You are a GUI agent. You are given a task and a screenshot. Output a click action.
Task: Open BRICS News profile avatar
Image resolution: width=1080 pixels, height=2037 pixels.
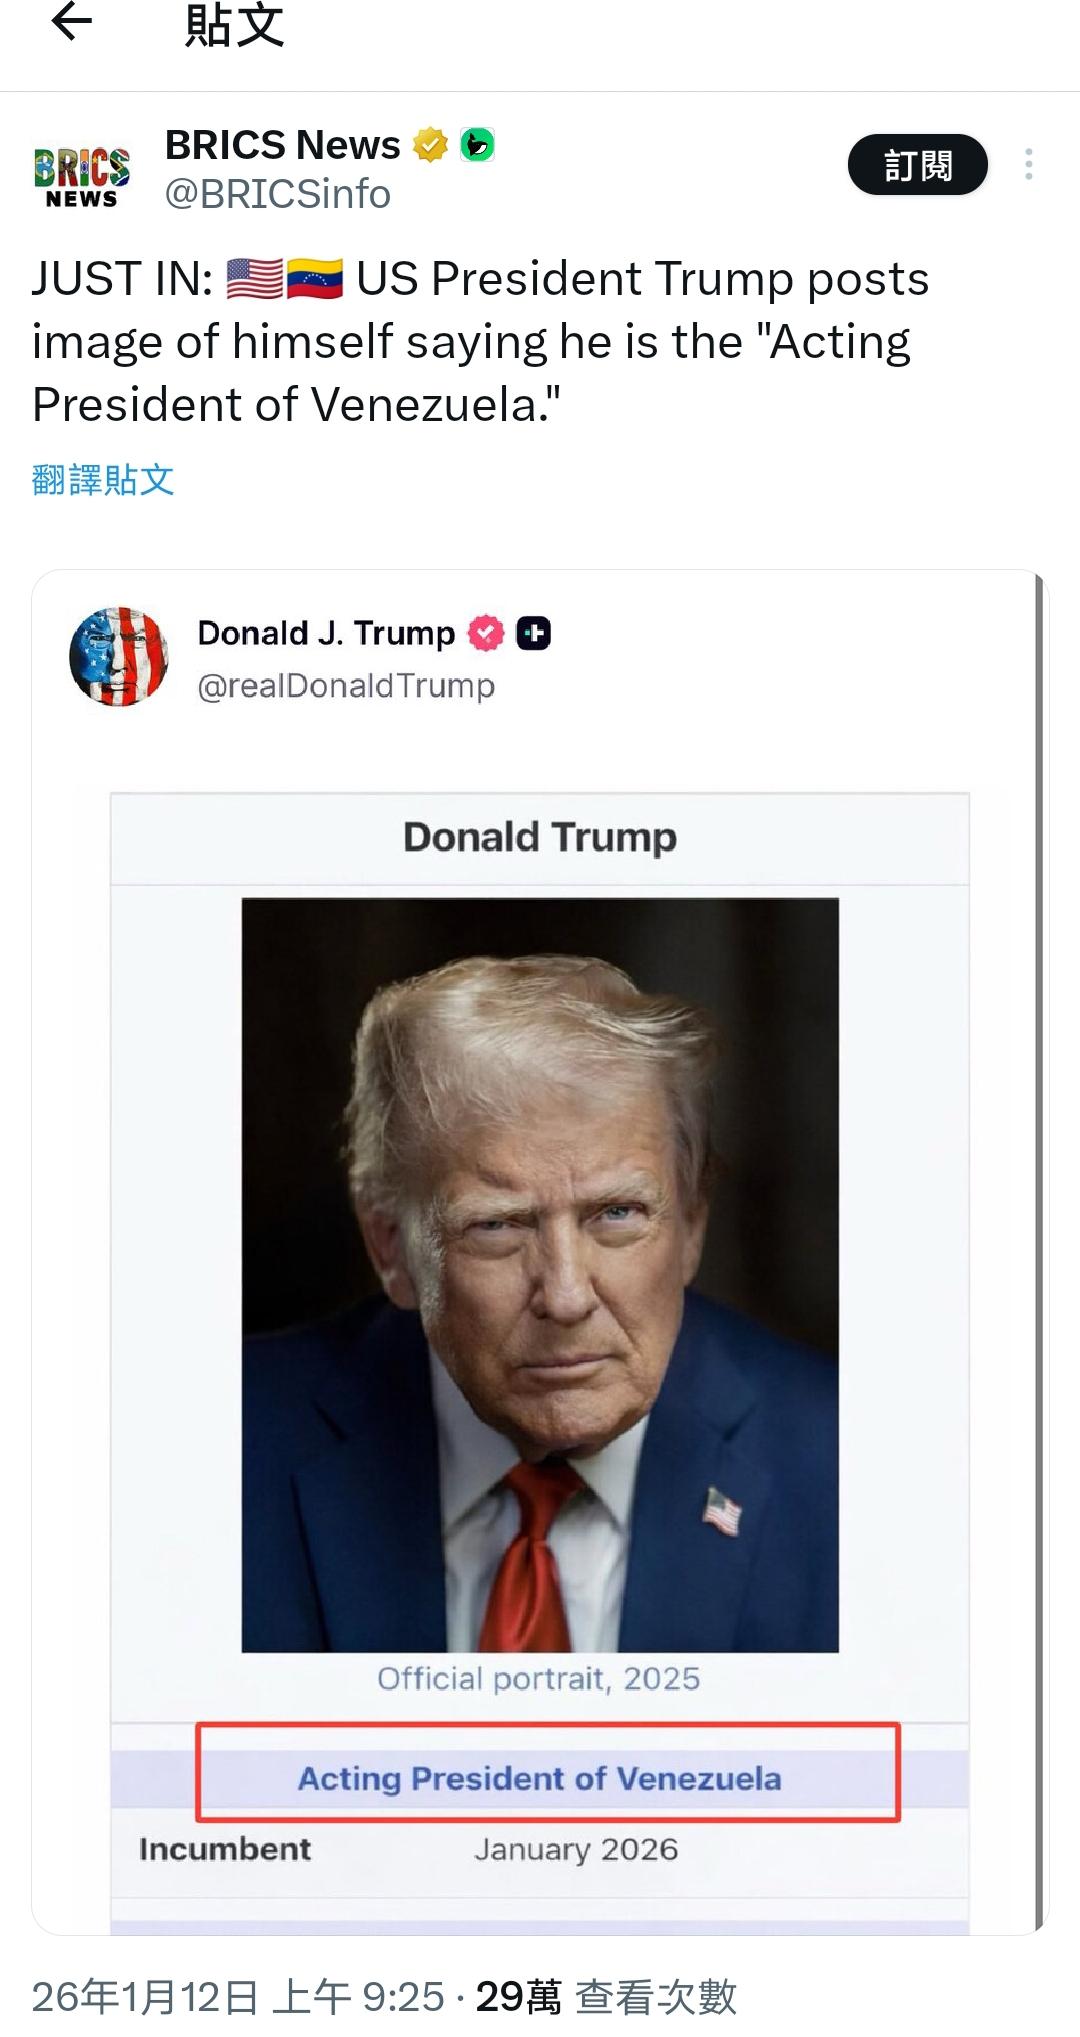click(81, 169)
